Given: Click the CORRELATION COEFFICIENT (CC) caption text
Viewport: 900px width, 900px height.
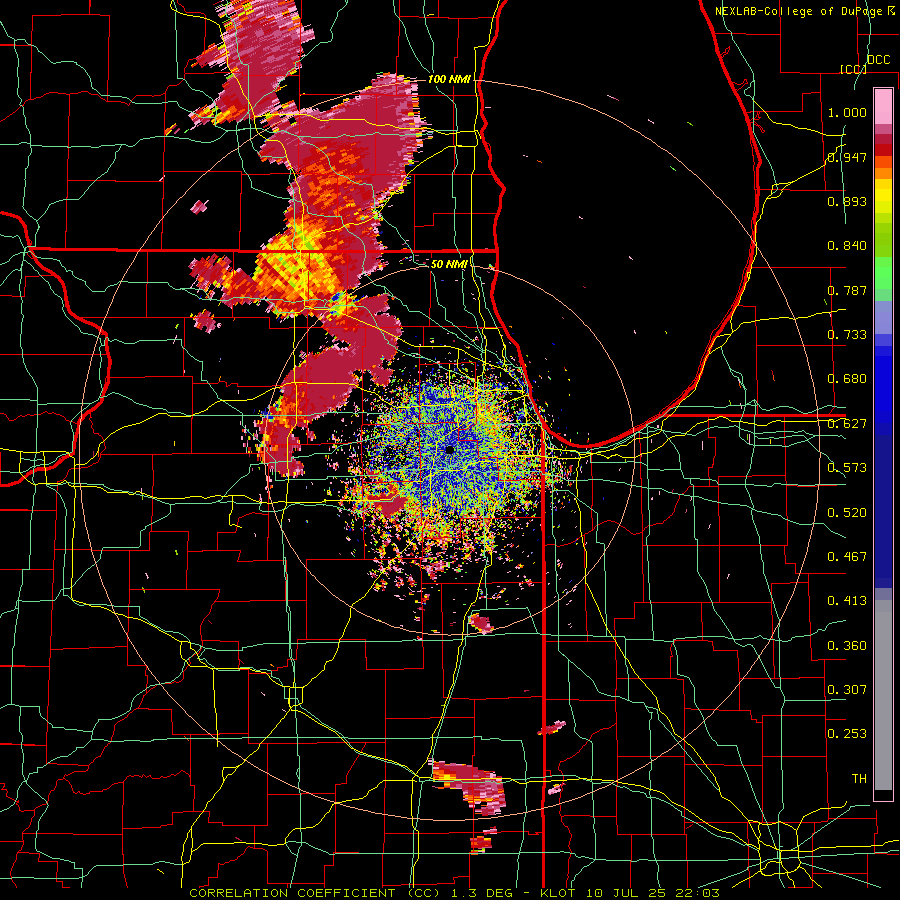Looking at the screenshot, I should tap(315, 893).
